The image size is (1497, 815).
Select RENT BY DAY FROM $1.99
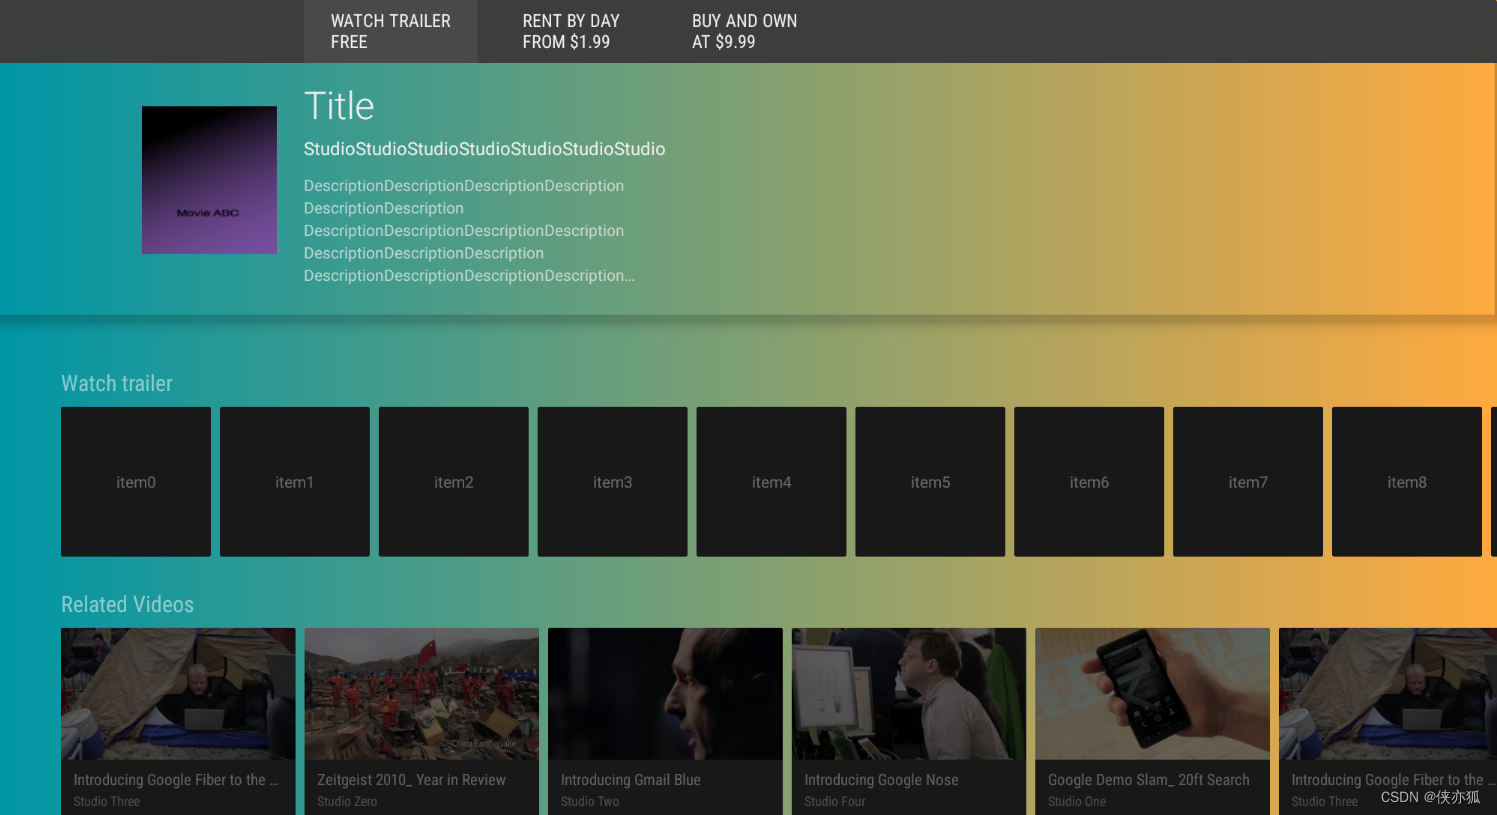tap(571, 31)
